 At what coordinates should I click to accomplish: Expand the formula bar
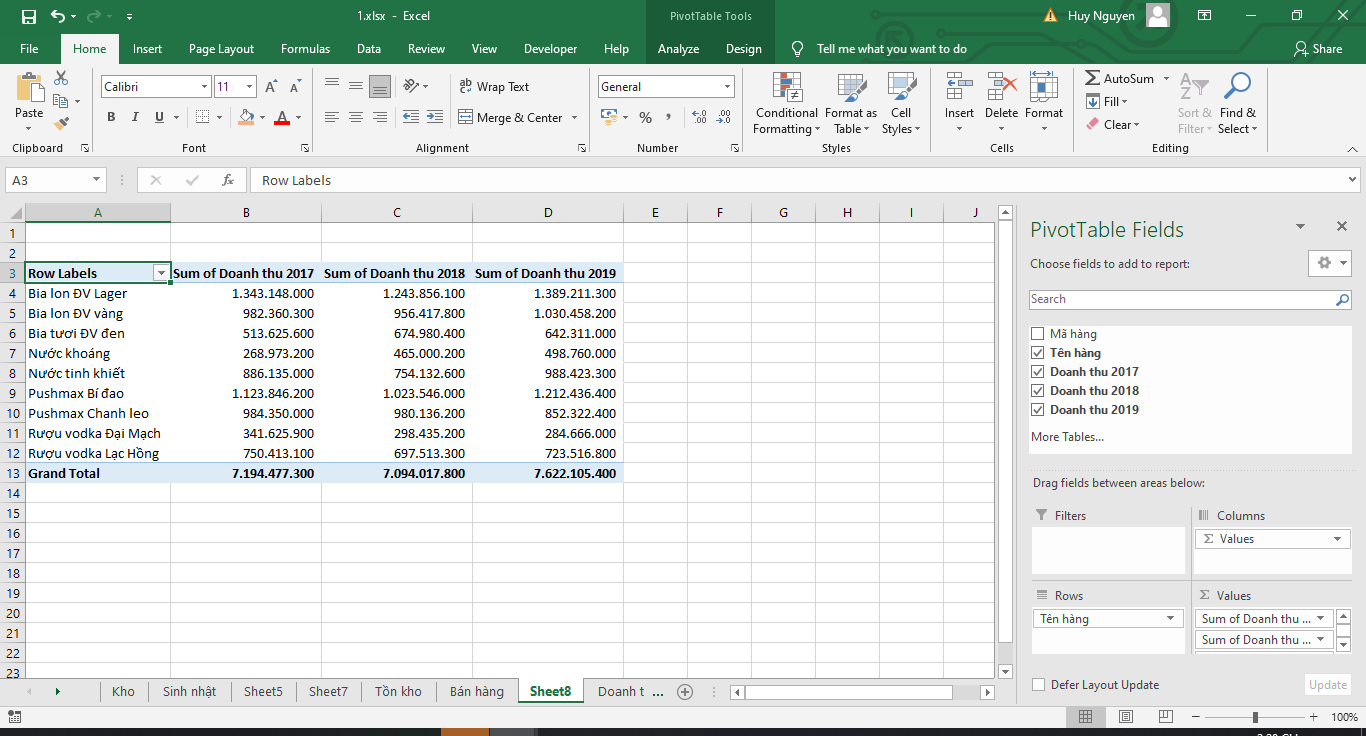tap(1352, 180)
